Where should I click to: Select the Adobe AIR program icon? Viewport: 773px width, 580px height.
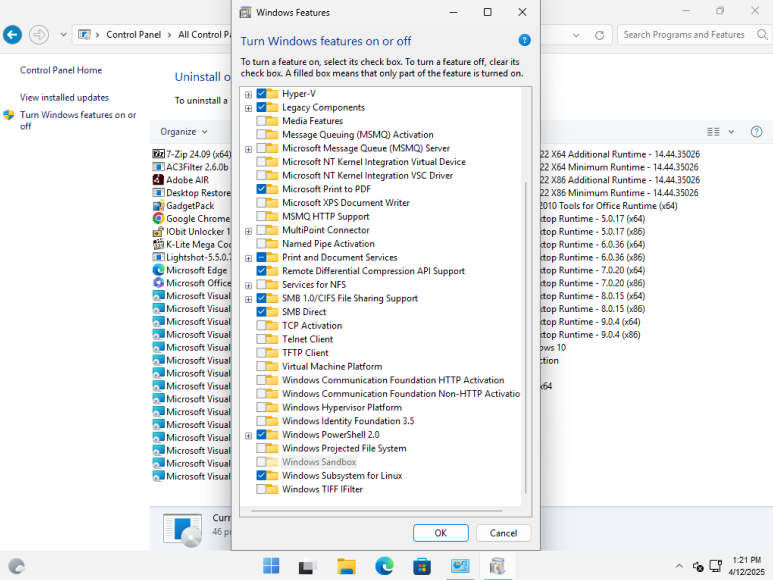tap(158, 180)
